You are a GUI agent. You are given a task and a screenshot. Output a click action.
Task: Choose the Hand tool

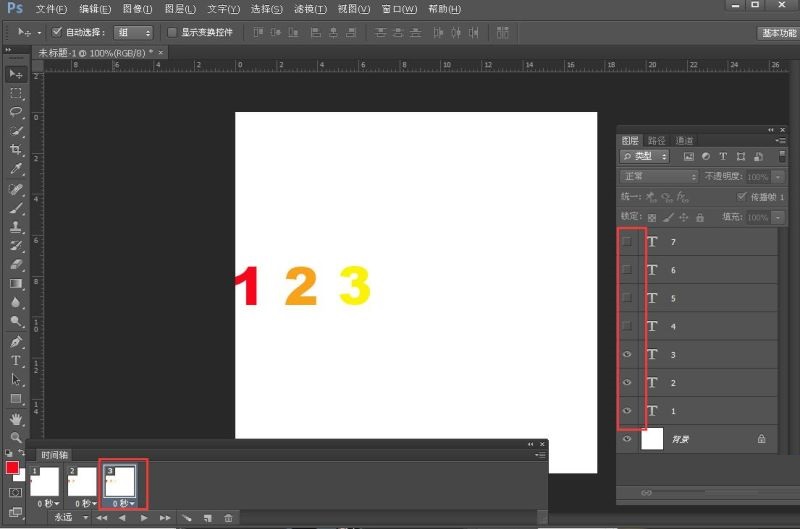pyautogui.click(x=16, y=419)
